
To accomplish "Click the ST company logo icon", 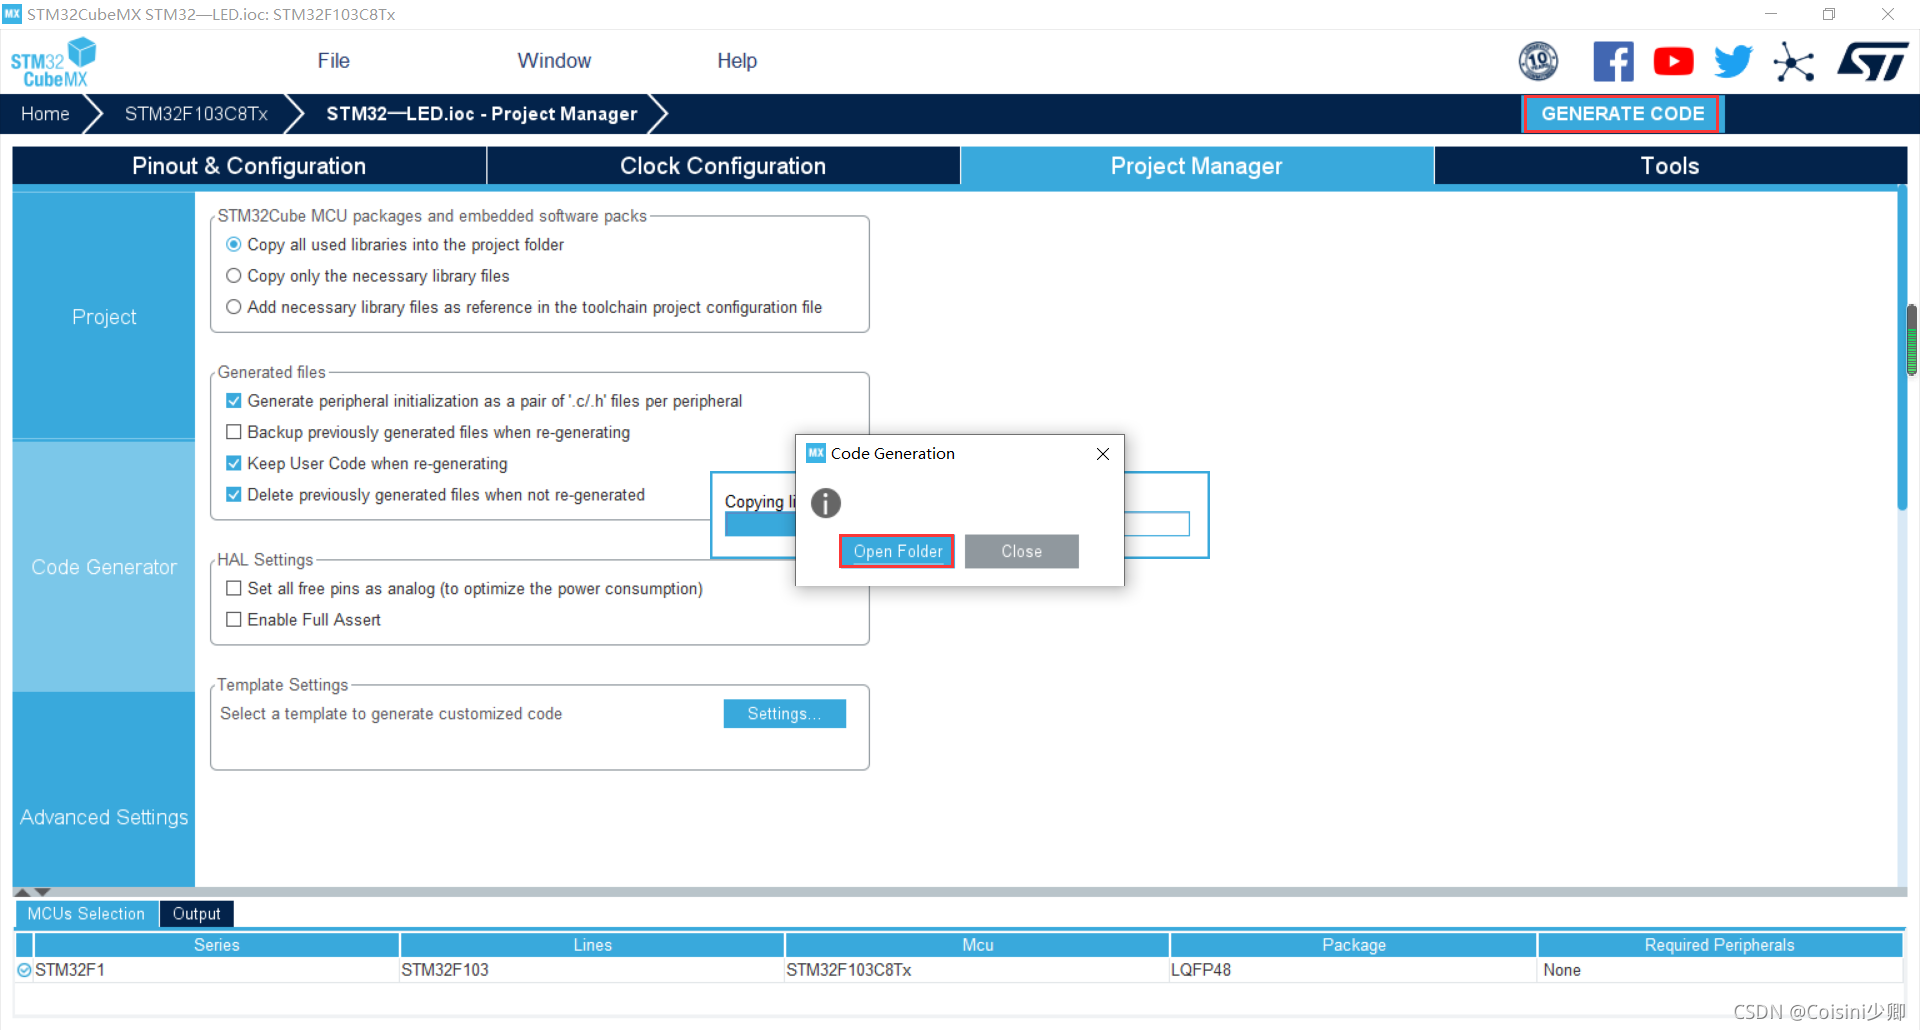I will [x=1872, y=61].
